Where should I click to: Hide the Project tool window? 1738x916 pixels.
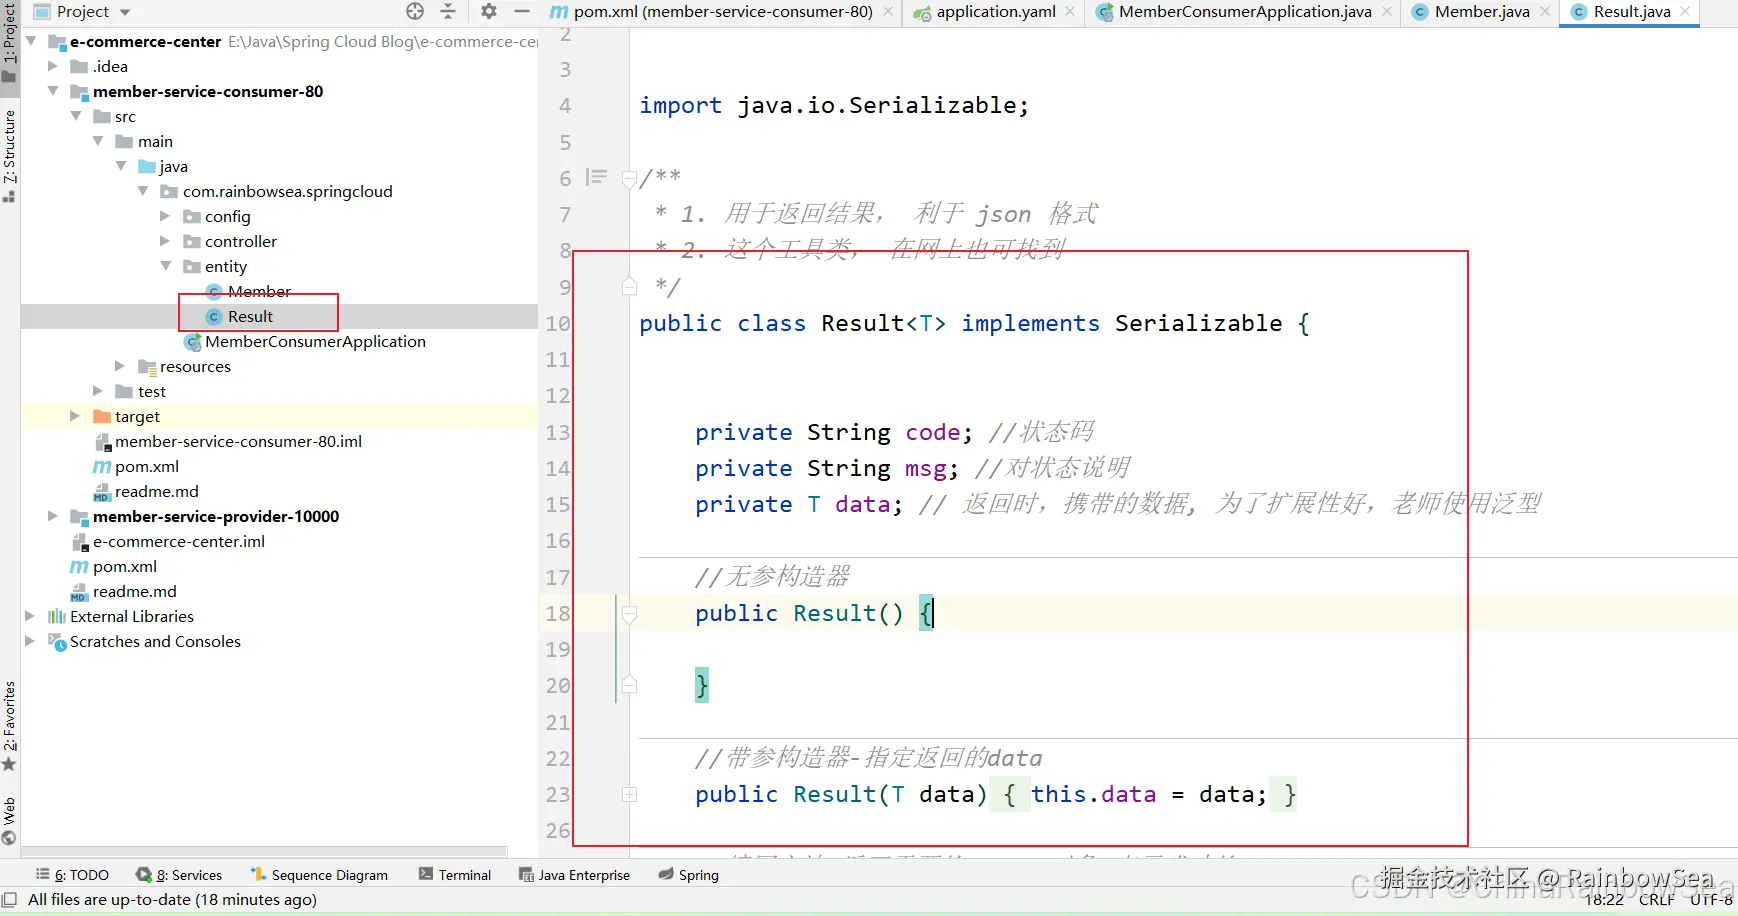click(x=522, y=11)
